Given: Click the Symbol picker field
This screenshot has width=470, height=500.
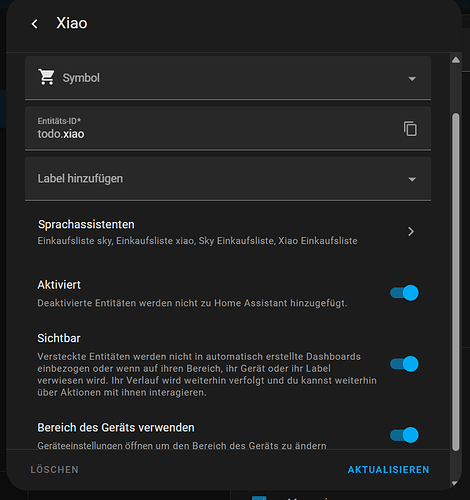Looking at the screenshot, I should [228, 78].
